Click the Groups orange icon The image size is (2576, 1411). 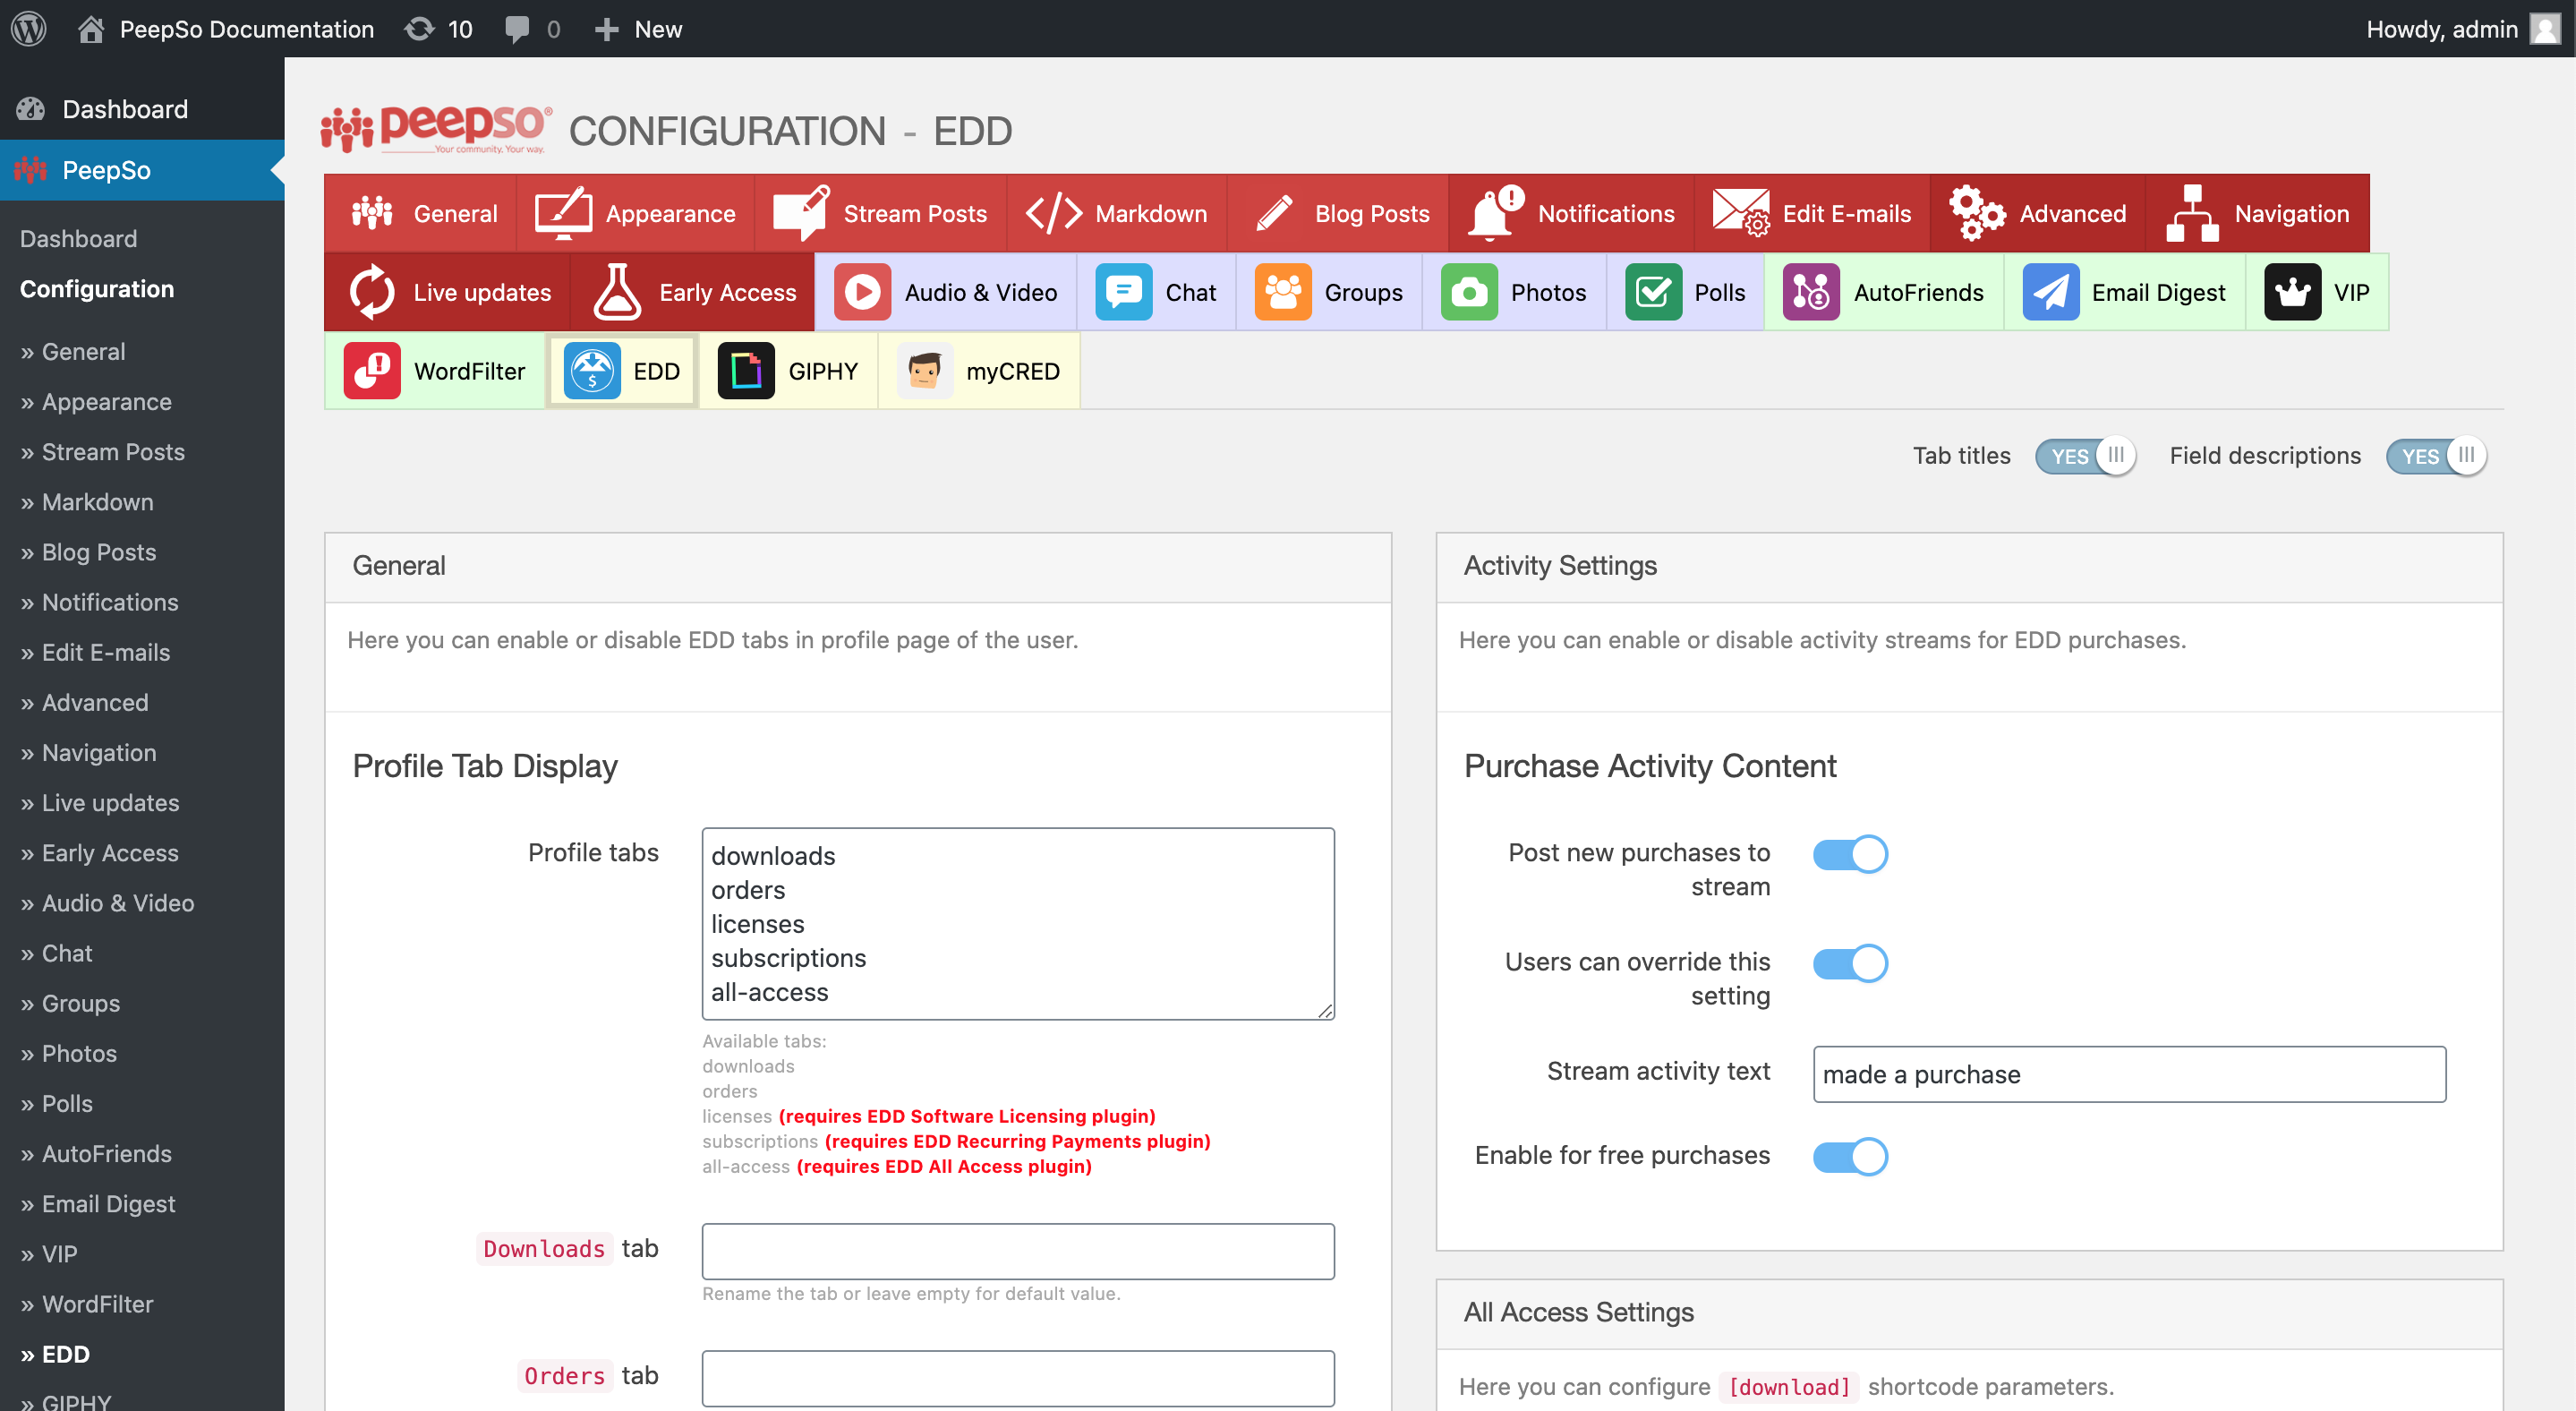coord(1283,292)
